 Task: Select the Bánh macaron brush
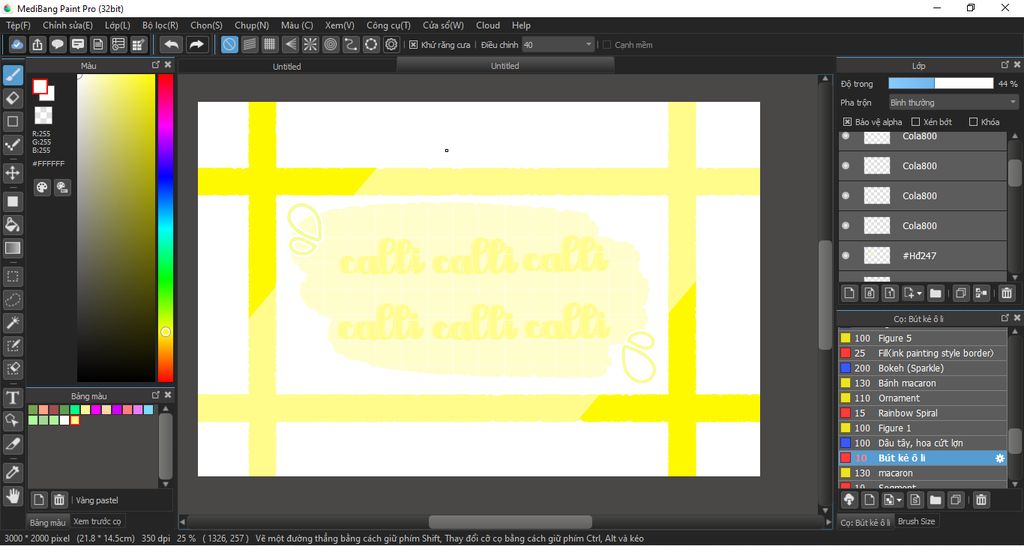pyautogui.click(x=923, y=383)
